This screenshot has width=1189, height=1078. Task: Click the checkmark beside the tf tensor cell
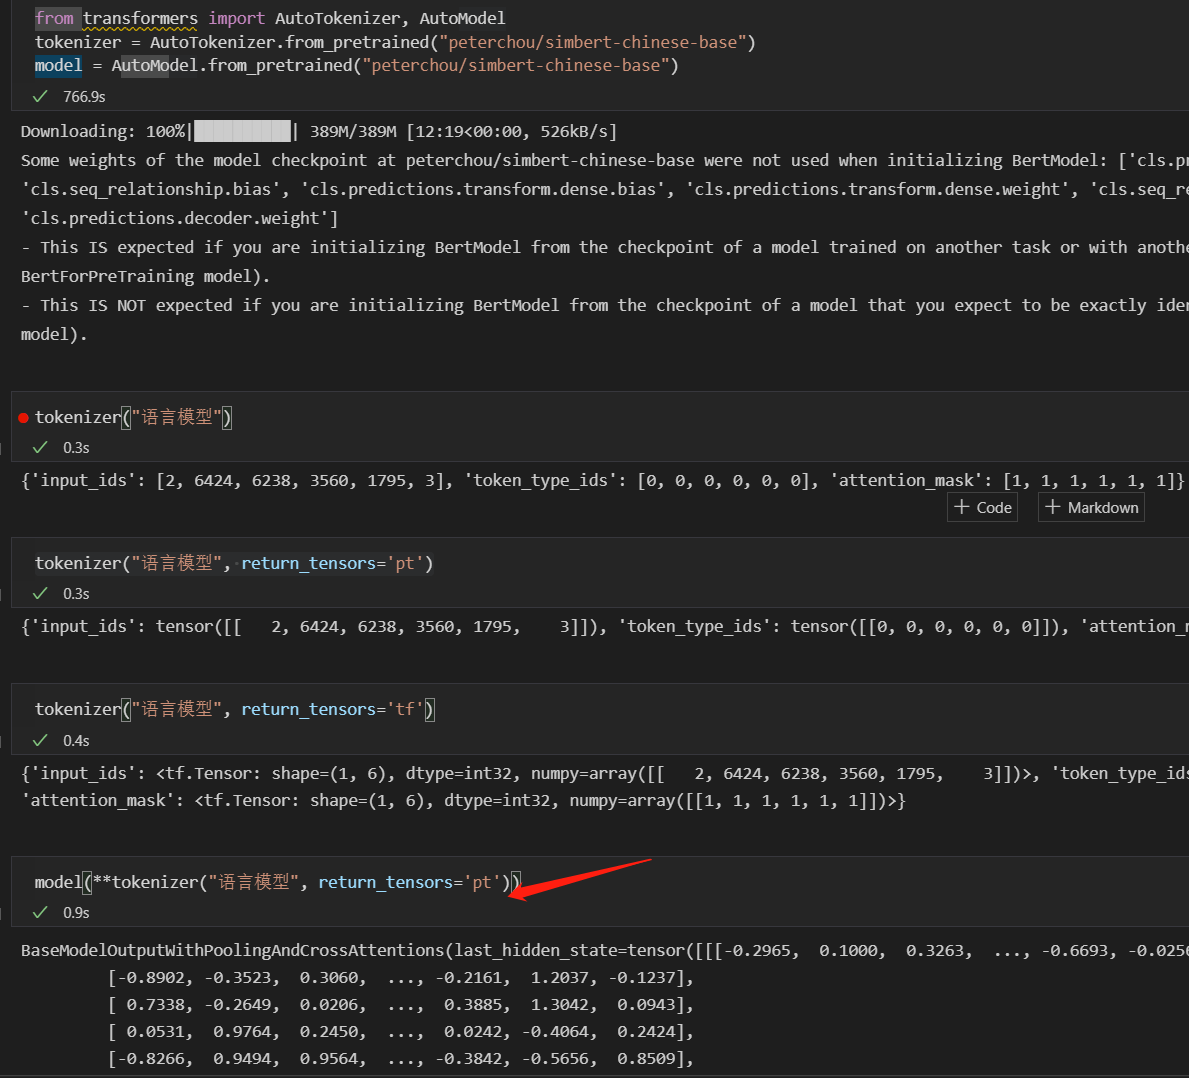tap(40, 740)
